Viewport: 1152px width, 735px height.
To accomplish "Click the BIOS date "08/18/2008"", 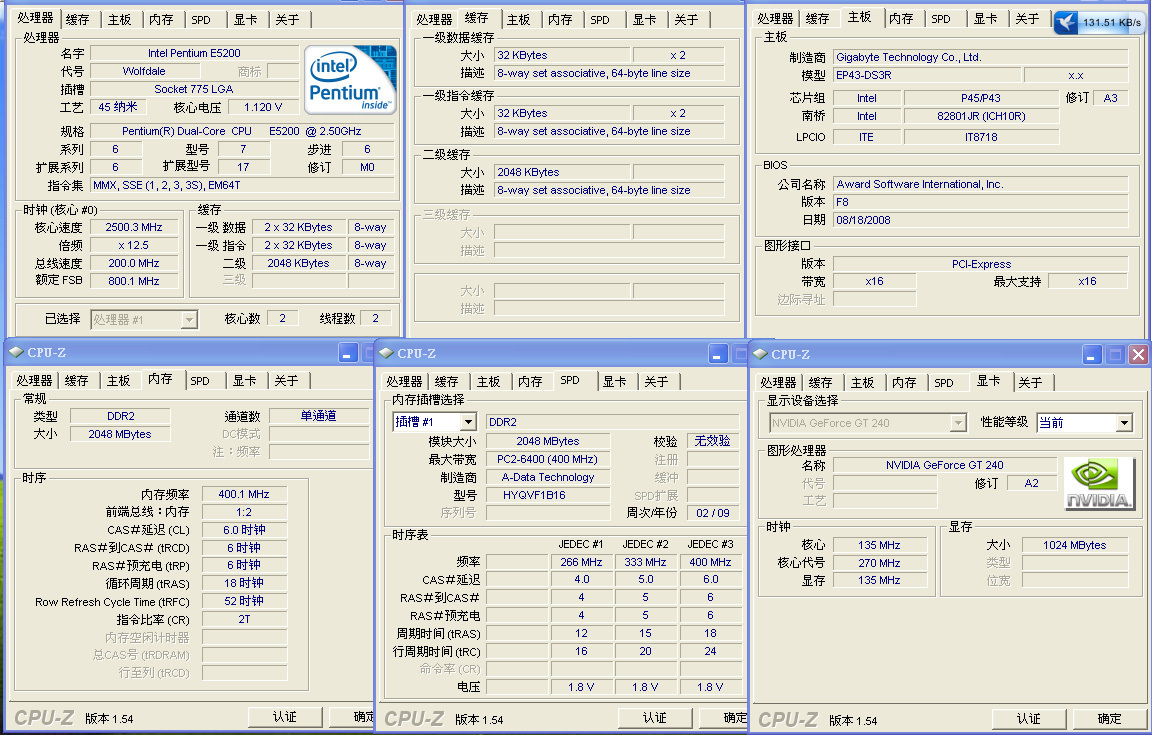I will (x=981, y=220).
